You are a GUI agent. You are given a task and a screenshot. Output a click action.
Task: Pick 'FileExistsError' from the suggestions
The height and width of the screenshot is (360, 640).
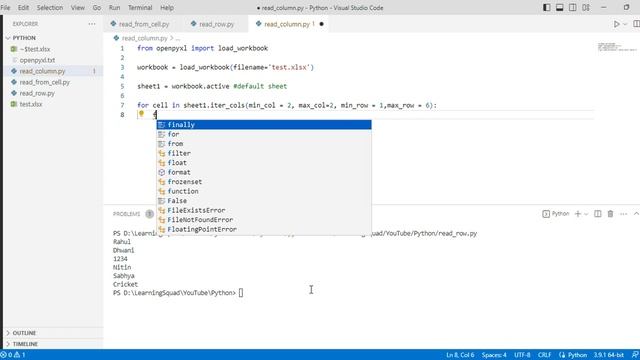coord(264,210)
